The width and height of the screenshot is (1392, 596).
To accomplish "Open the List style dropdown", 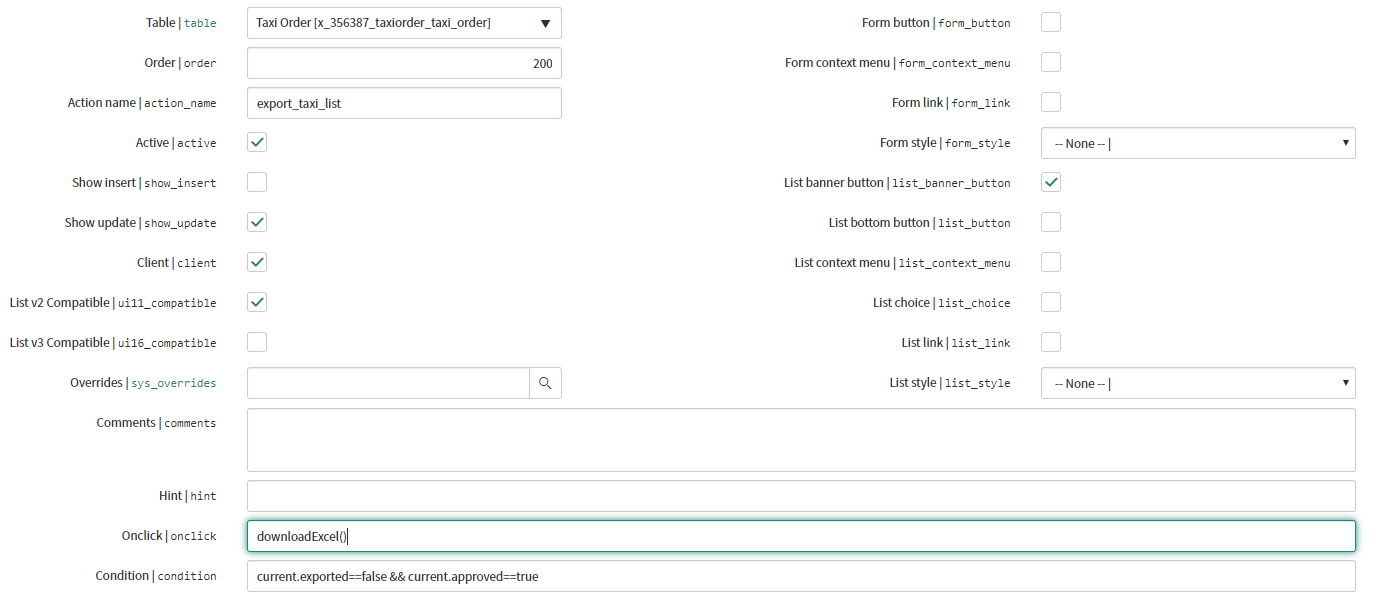I will [x=1198, y=383].
